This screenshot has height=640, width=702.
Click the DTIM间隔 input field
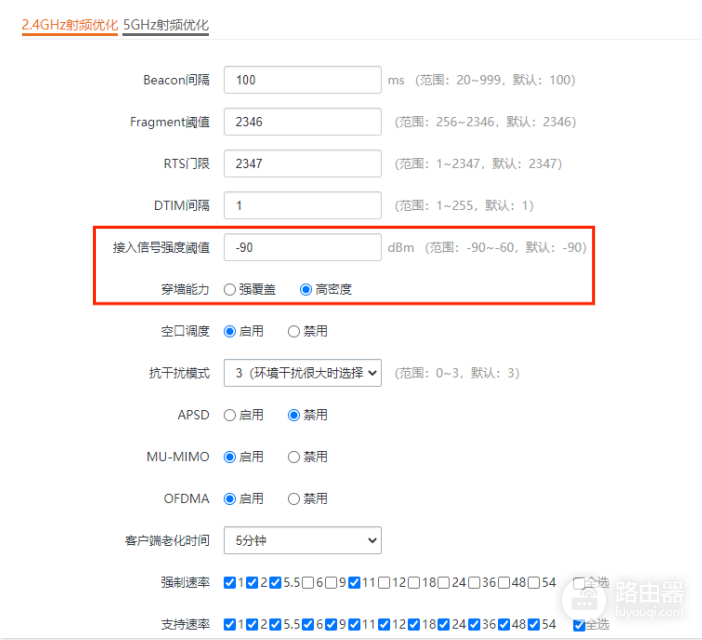(x=302, y=205)
